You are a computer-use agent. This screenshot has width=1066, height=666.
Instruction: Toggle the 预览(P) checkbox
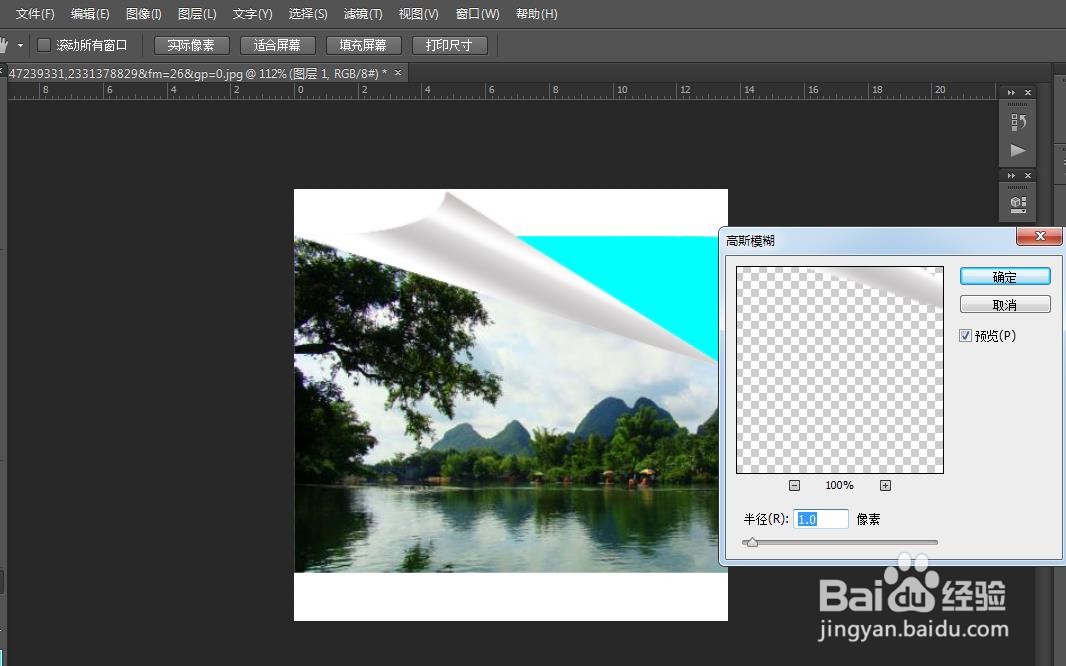point(965,336)
